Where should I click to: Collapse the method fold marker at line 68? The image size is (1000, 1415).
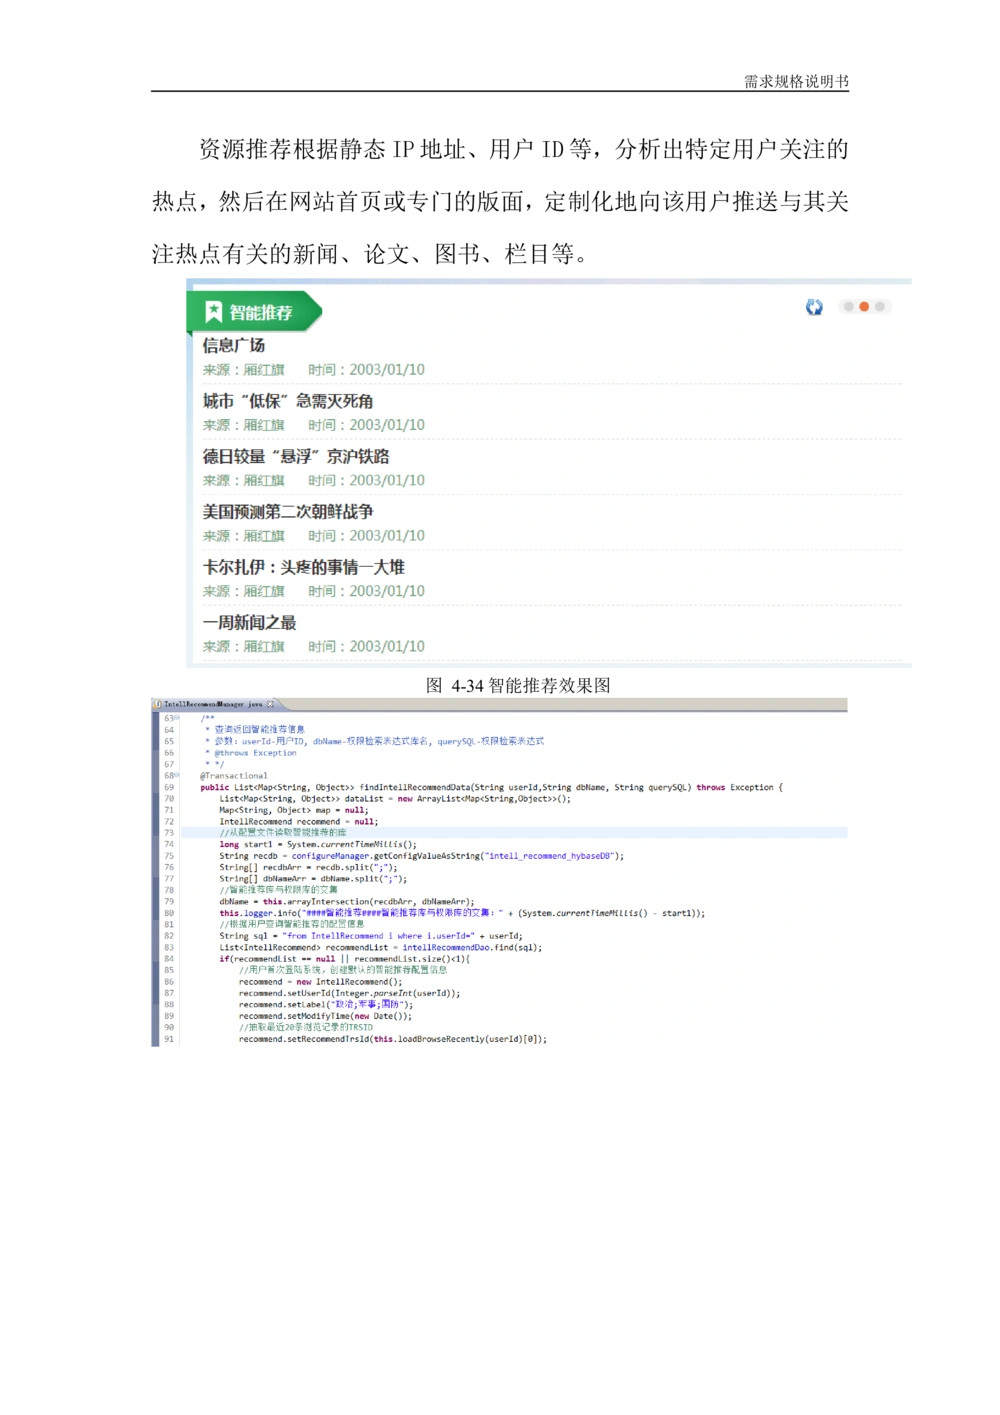(175, 776)
